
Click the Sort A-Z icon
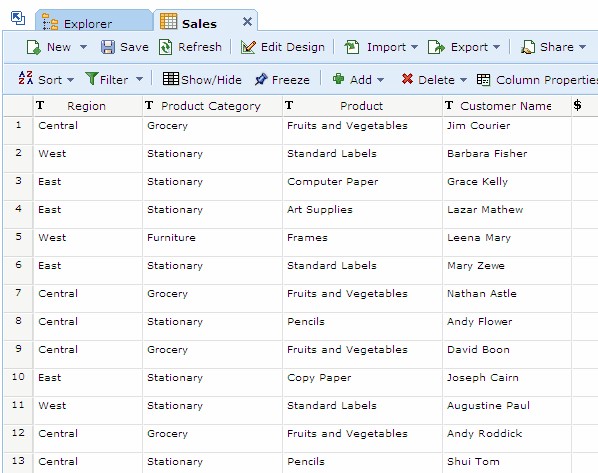(26, 78)
